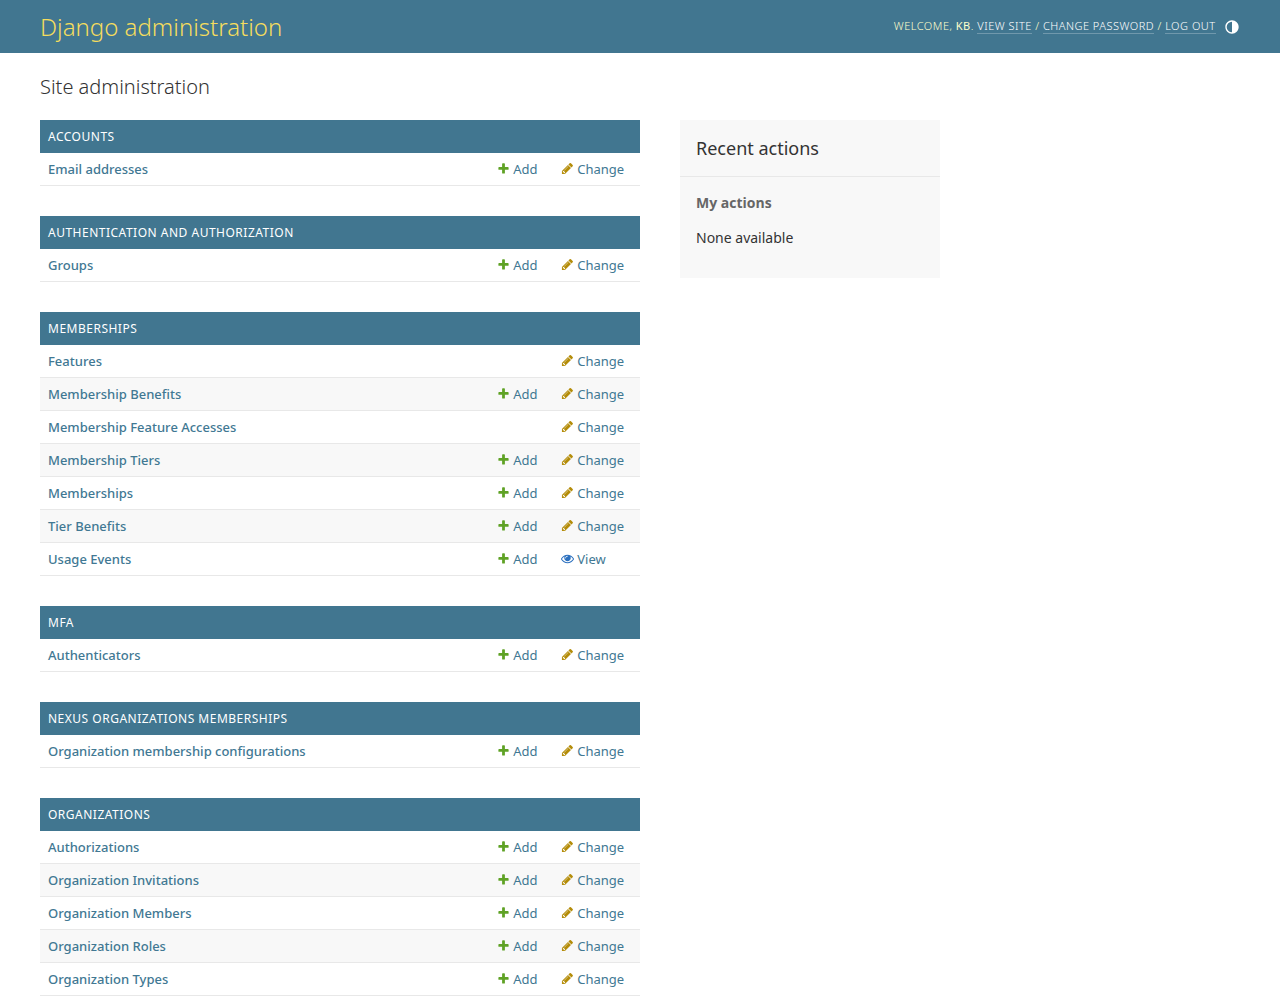Add an Organization Role
1280x1000 pixels.
[x=518, y=946]
